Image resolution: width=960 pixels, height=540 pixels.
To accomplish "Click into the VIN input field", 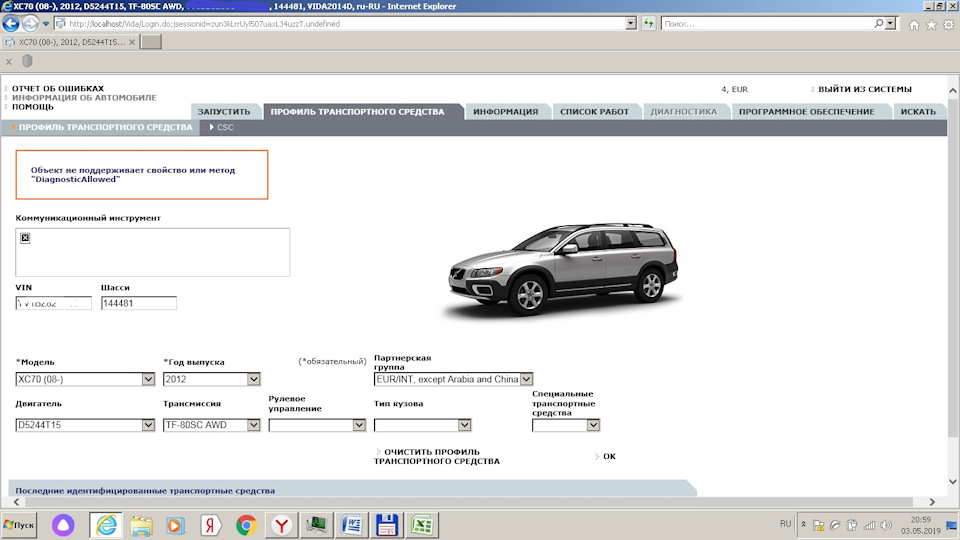I will pyautogui.click(x=53, y=303).
